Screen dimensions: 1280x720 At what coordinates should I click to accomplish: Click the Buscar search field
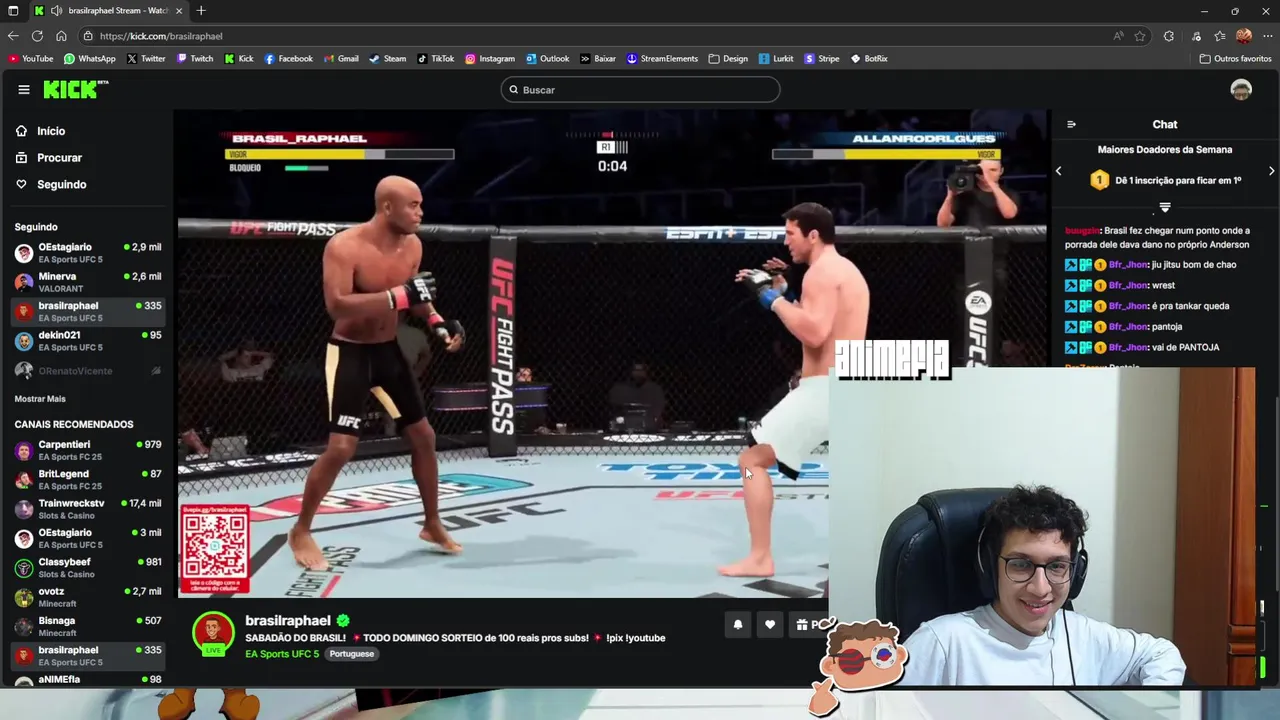coord(640,90)
